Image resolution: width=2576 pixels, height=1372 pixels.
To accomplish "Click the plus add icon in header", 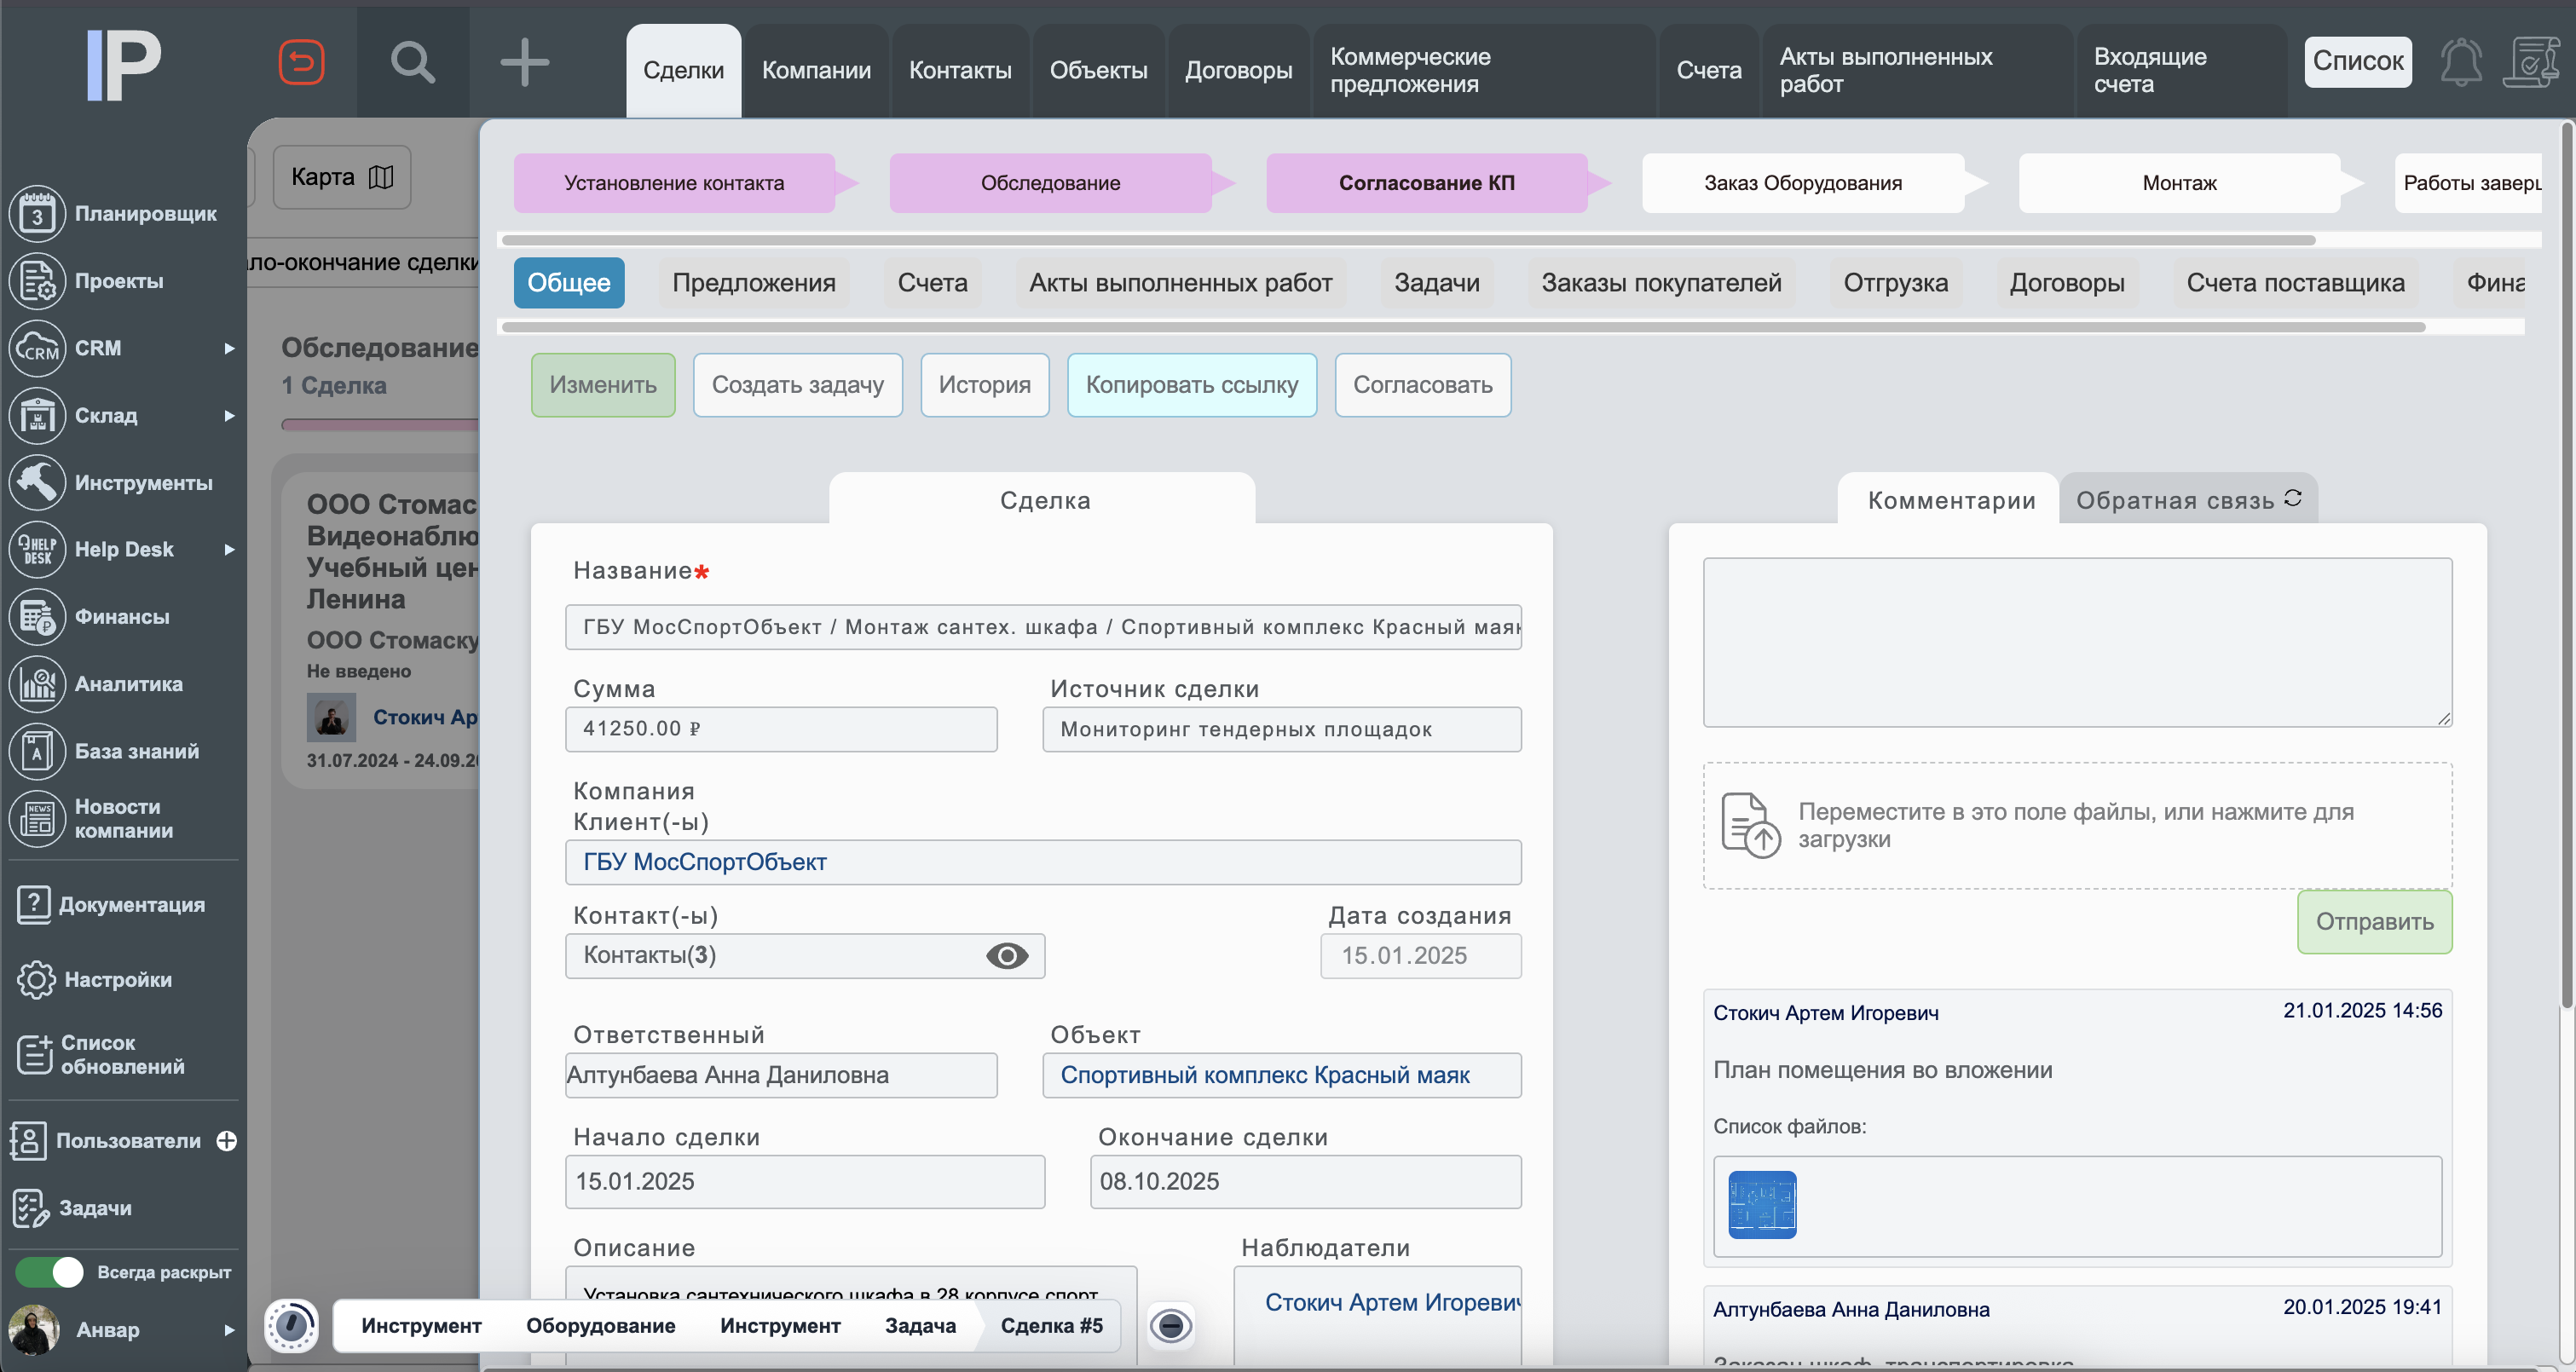I will pyautogui.click(x=524, y=63).
